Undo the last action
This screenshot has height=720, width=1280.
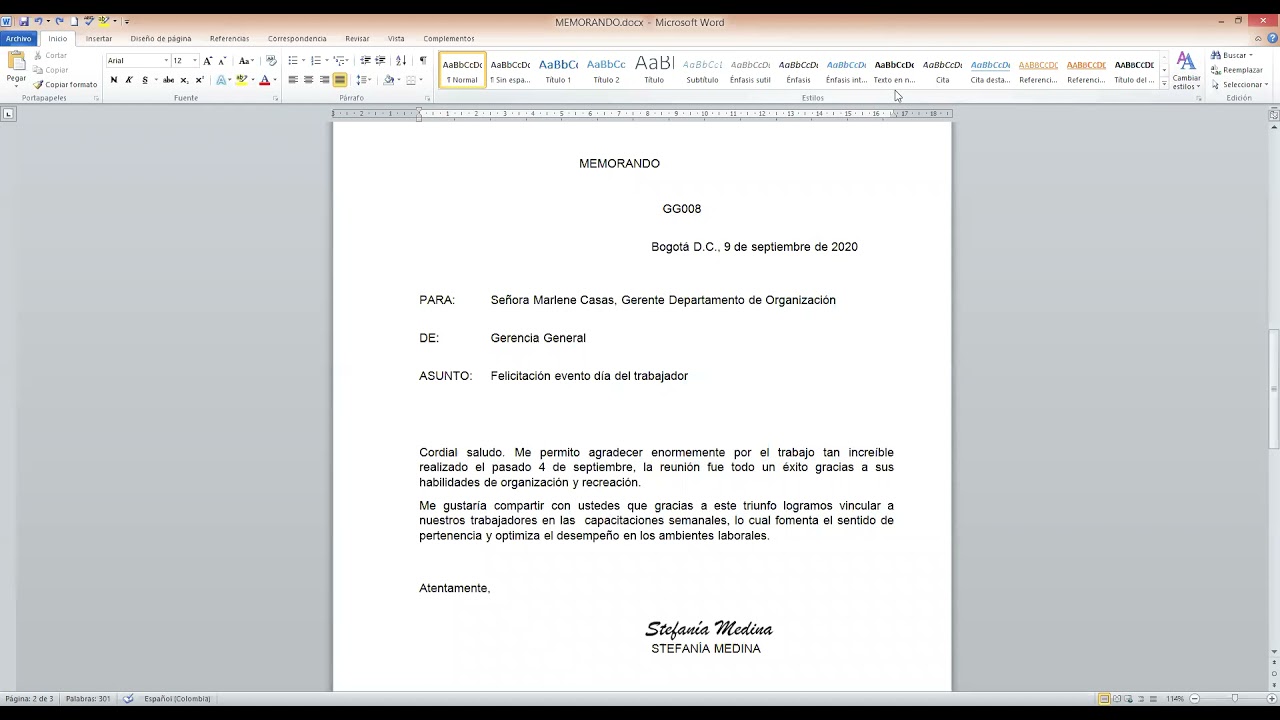(x=38, y=21)
